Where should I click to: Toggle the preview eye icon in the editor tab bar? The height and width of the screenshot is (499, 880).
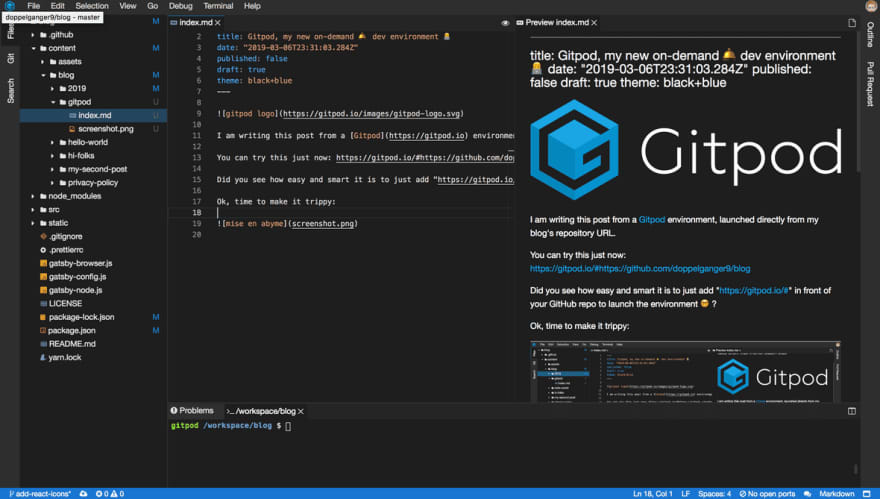coord(505,22)
